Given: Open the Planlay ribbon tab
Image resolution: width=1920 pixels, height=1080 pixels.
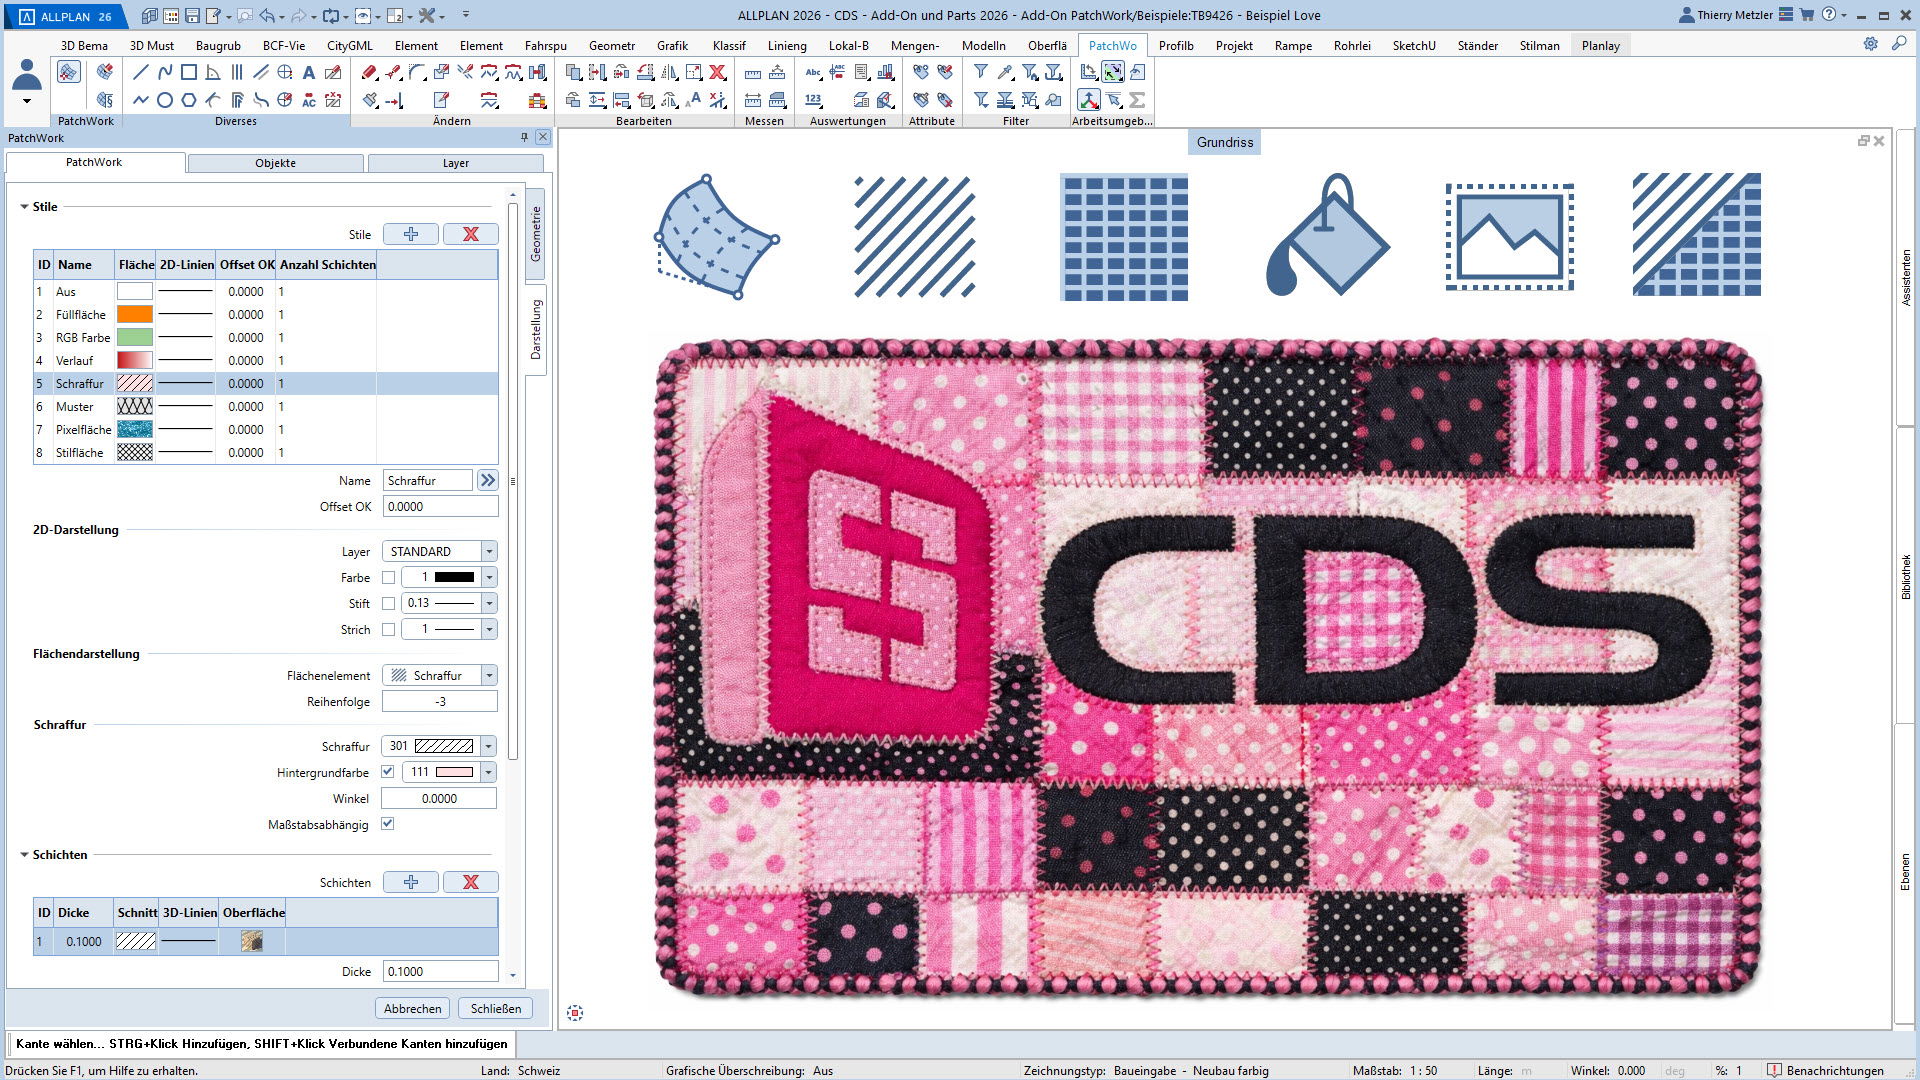Looking at the screenshot, I should pyautogui.click(x=1600, y=45).
